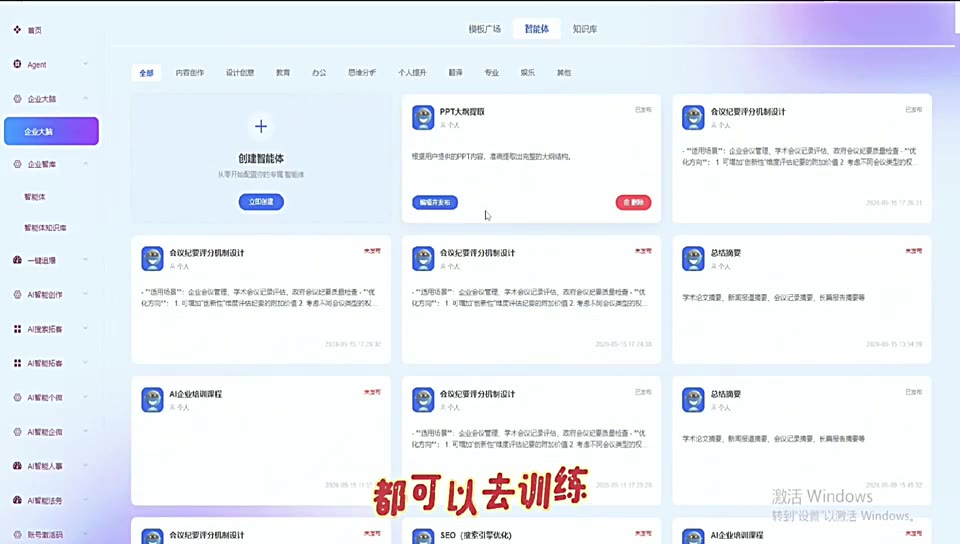Screen dimensions: 960x544
Task: Click the SEO（搜索引擎优化）card title
Action: click(x=476, y=535)
